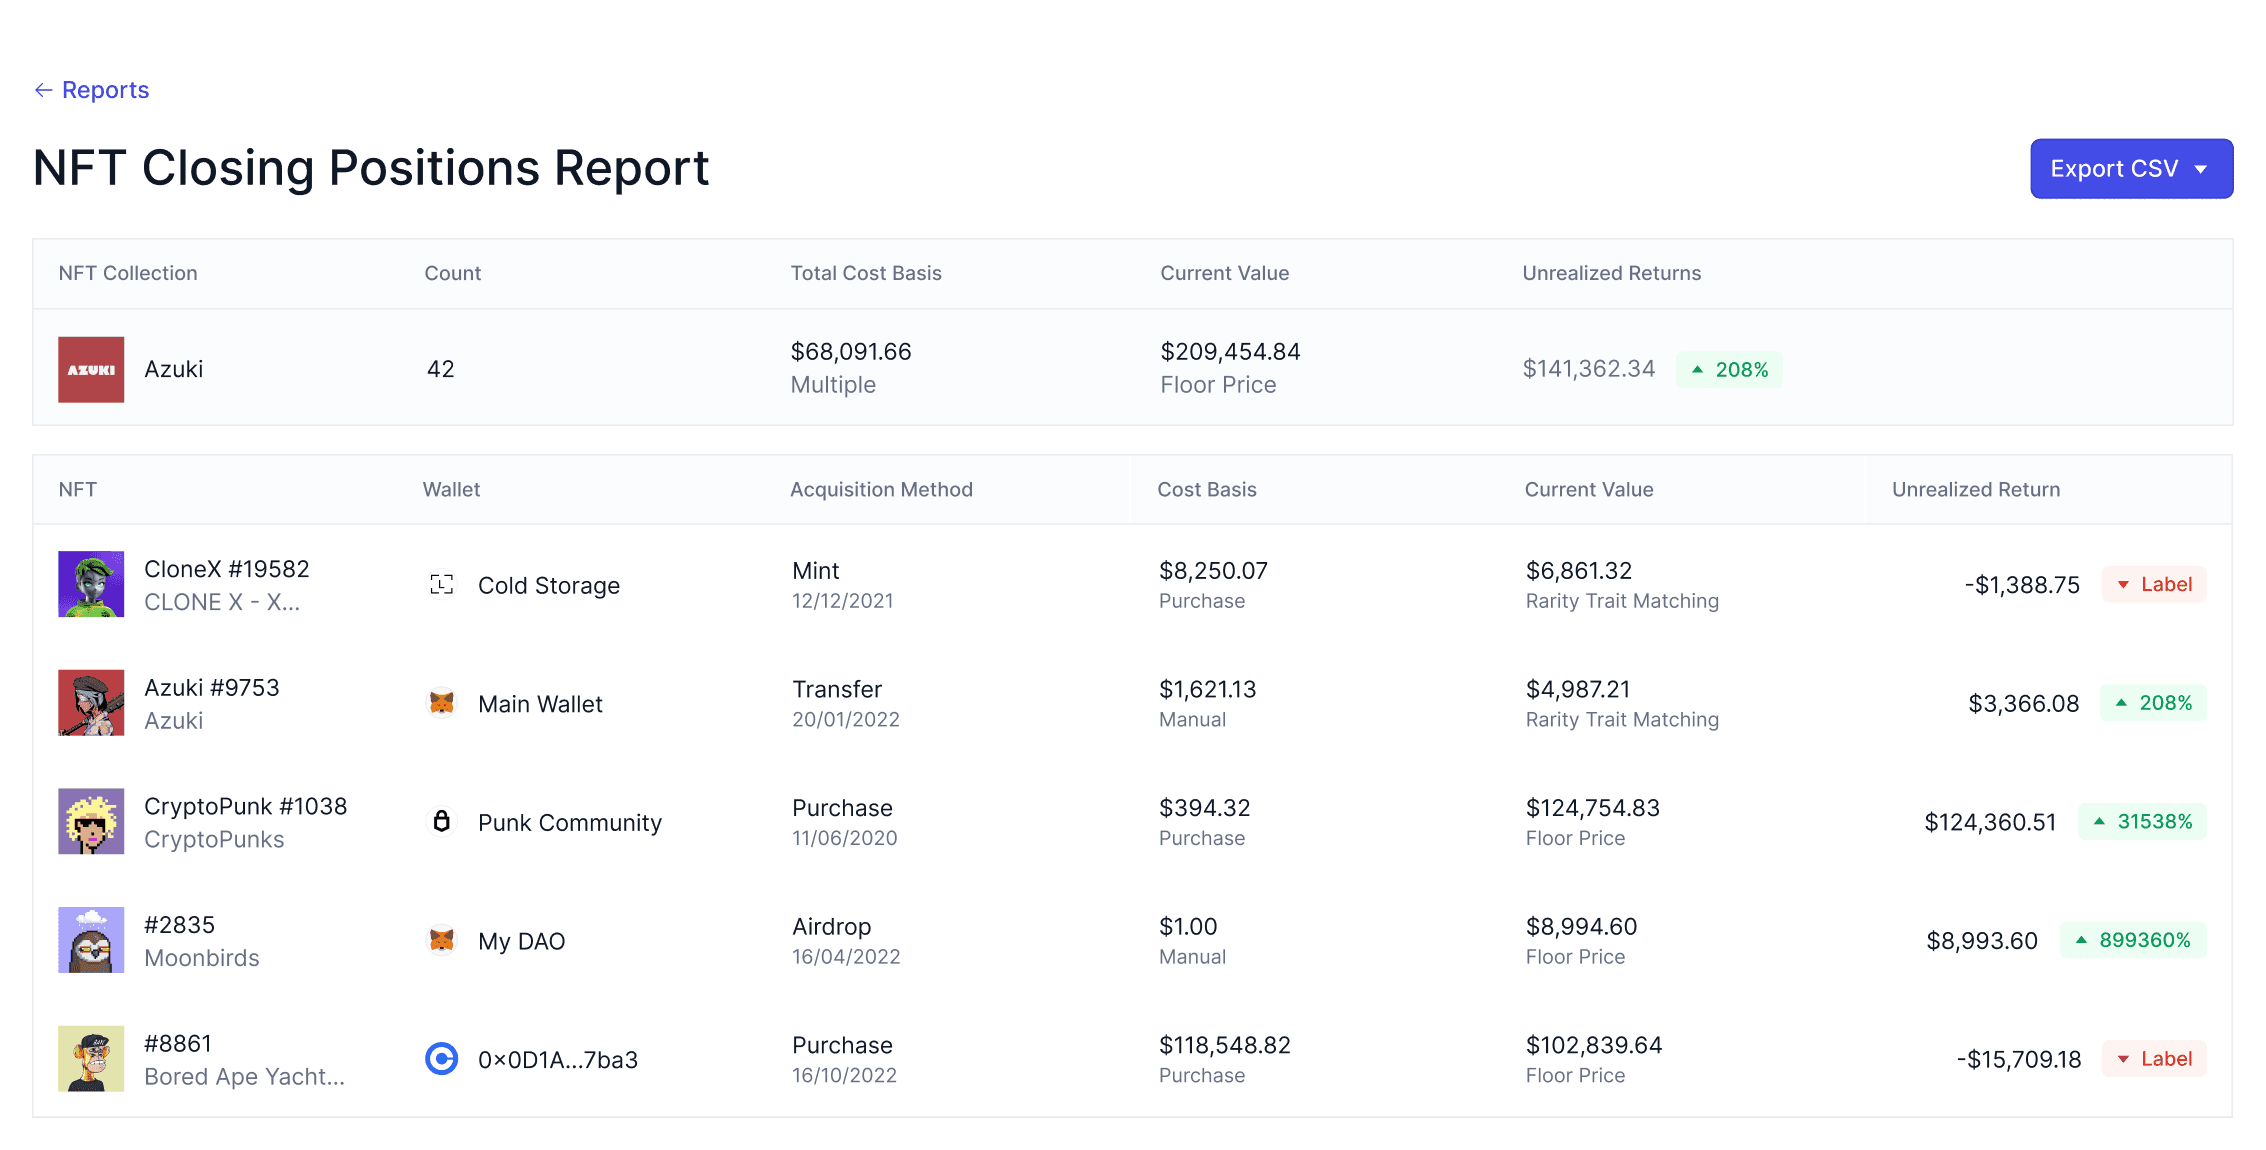Click the 31538% return badge
The width and height of the screenshot is (2266, 1150).
point(2142,821)
